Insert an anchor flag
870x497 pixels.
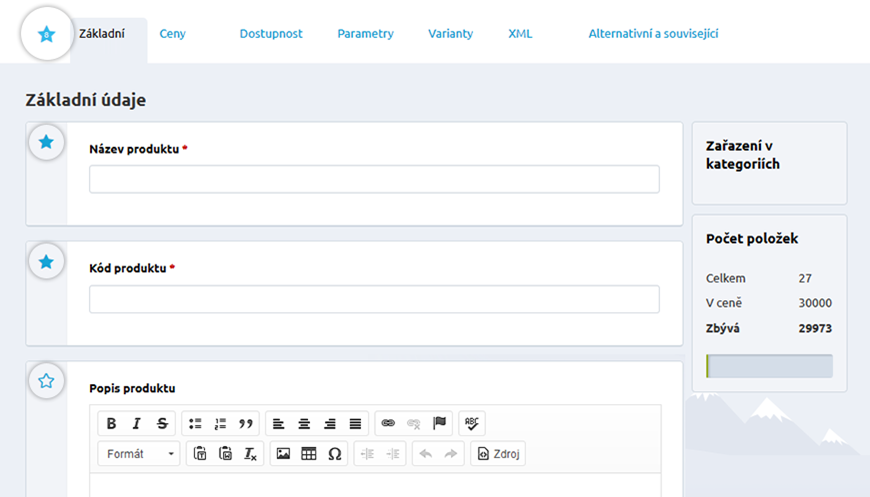pos(439,423)
